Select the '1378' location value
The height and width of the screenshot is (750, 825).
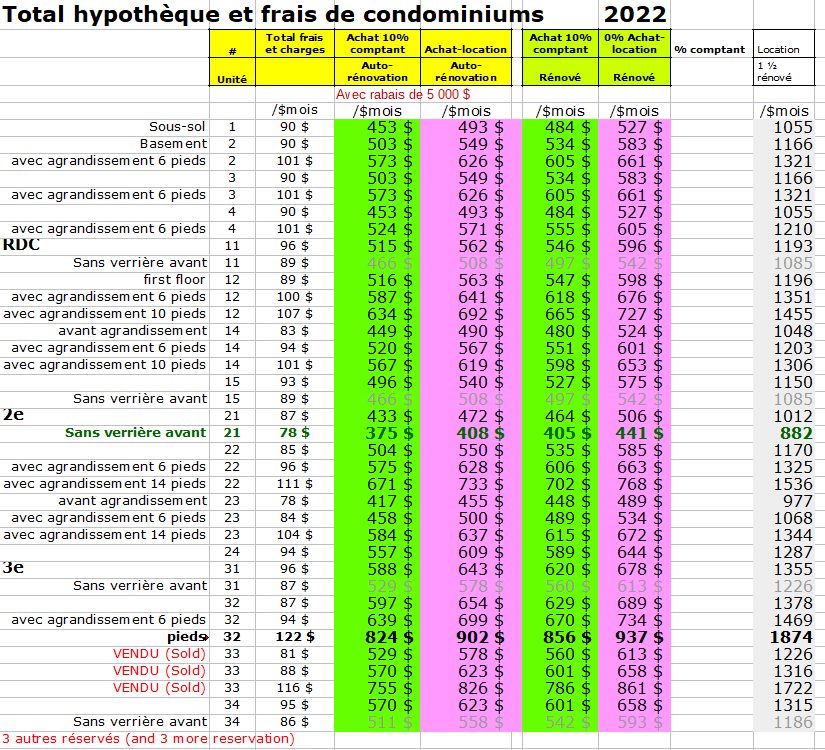pyautogui.click(x=793, y=603)
